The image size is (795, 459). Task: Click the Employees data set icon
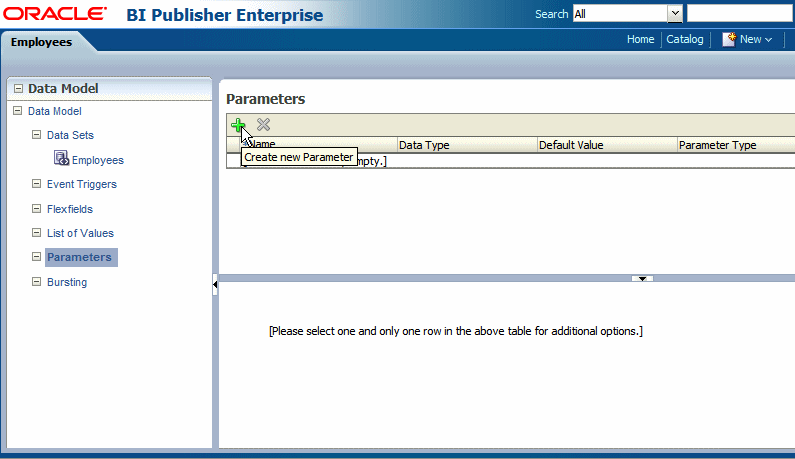tap(61, 158)
